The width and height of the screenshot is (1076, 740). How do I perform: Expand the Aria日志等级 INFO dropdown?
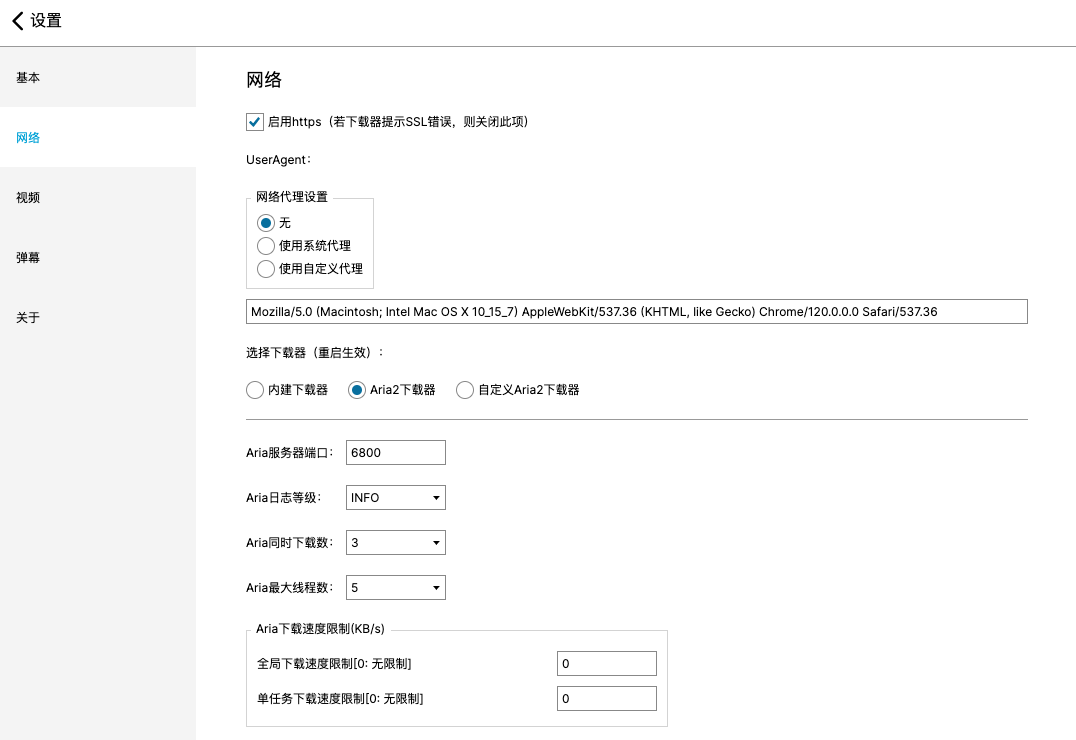tap(395, 498)
